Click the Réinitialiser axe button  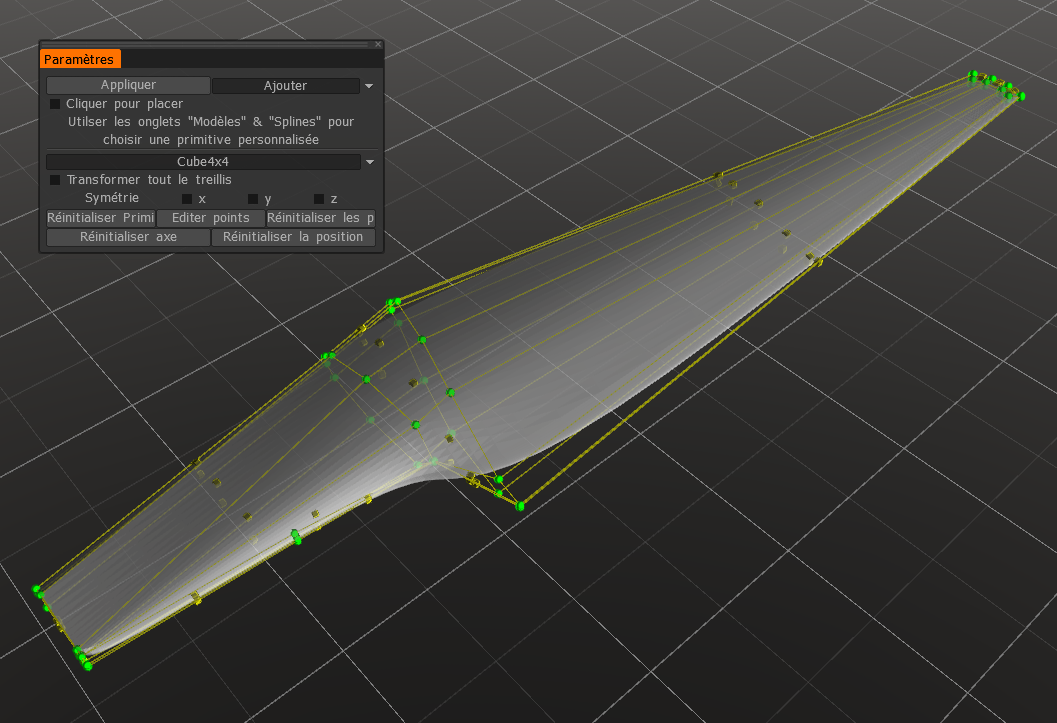point(128,237)
